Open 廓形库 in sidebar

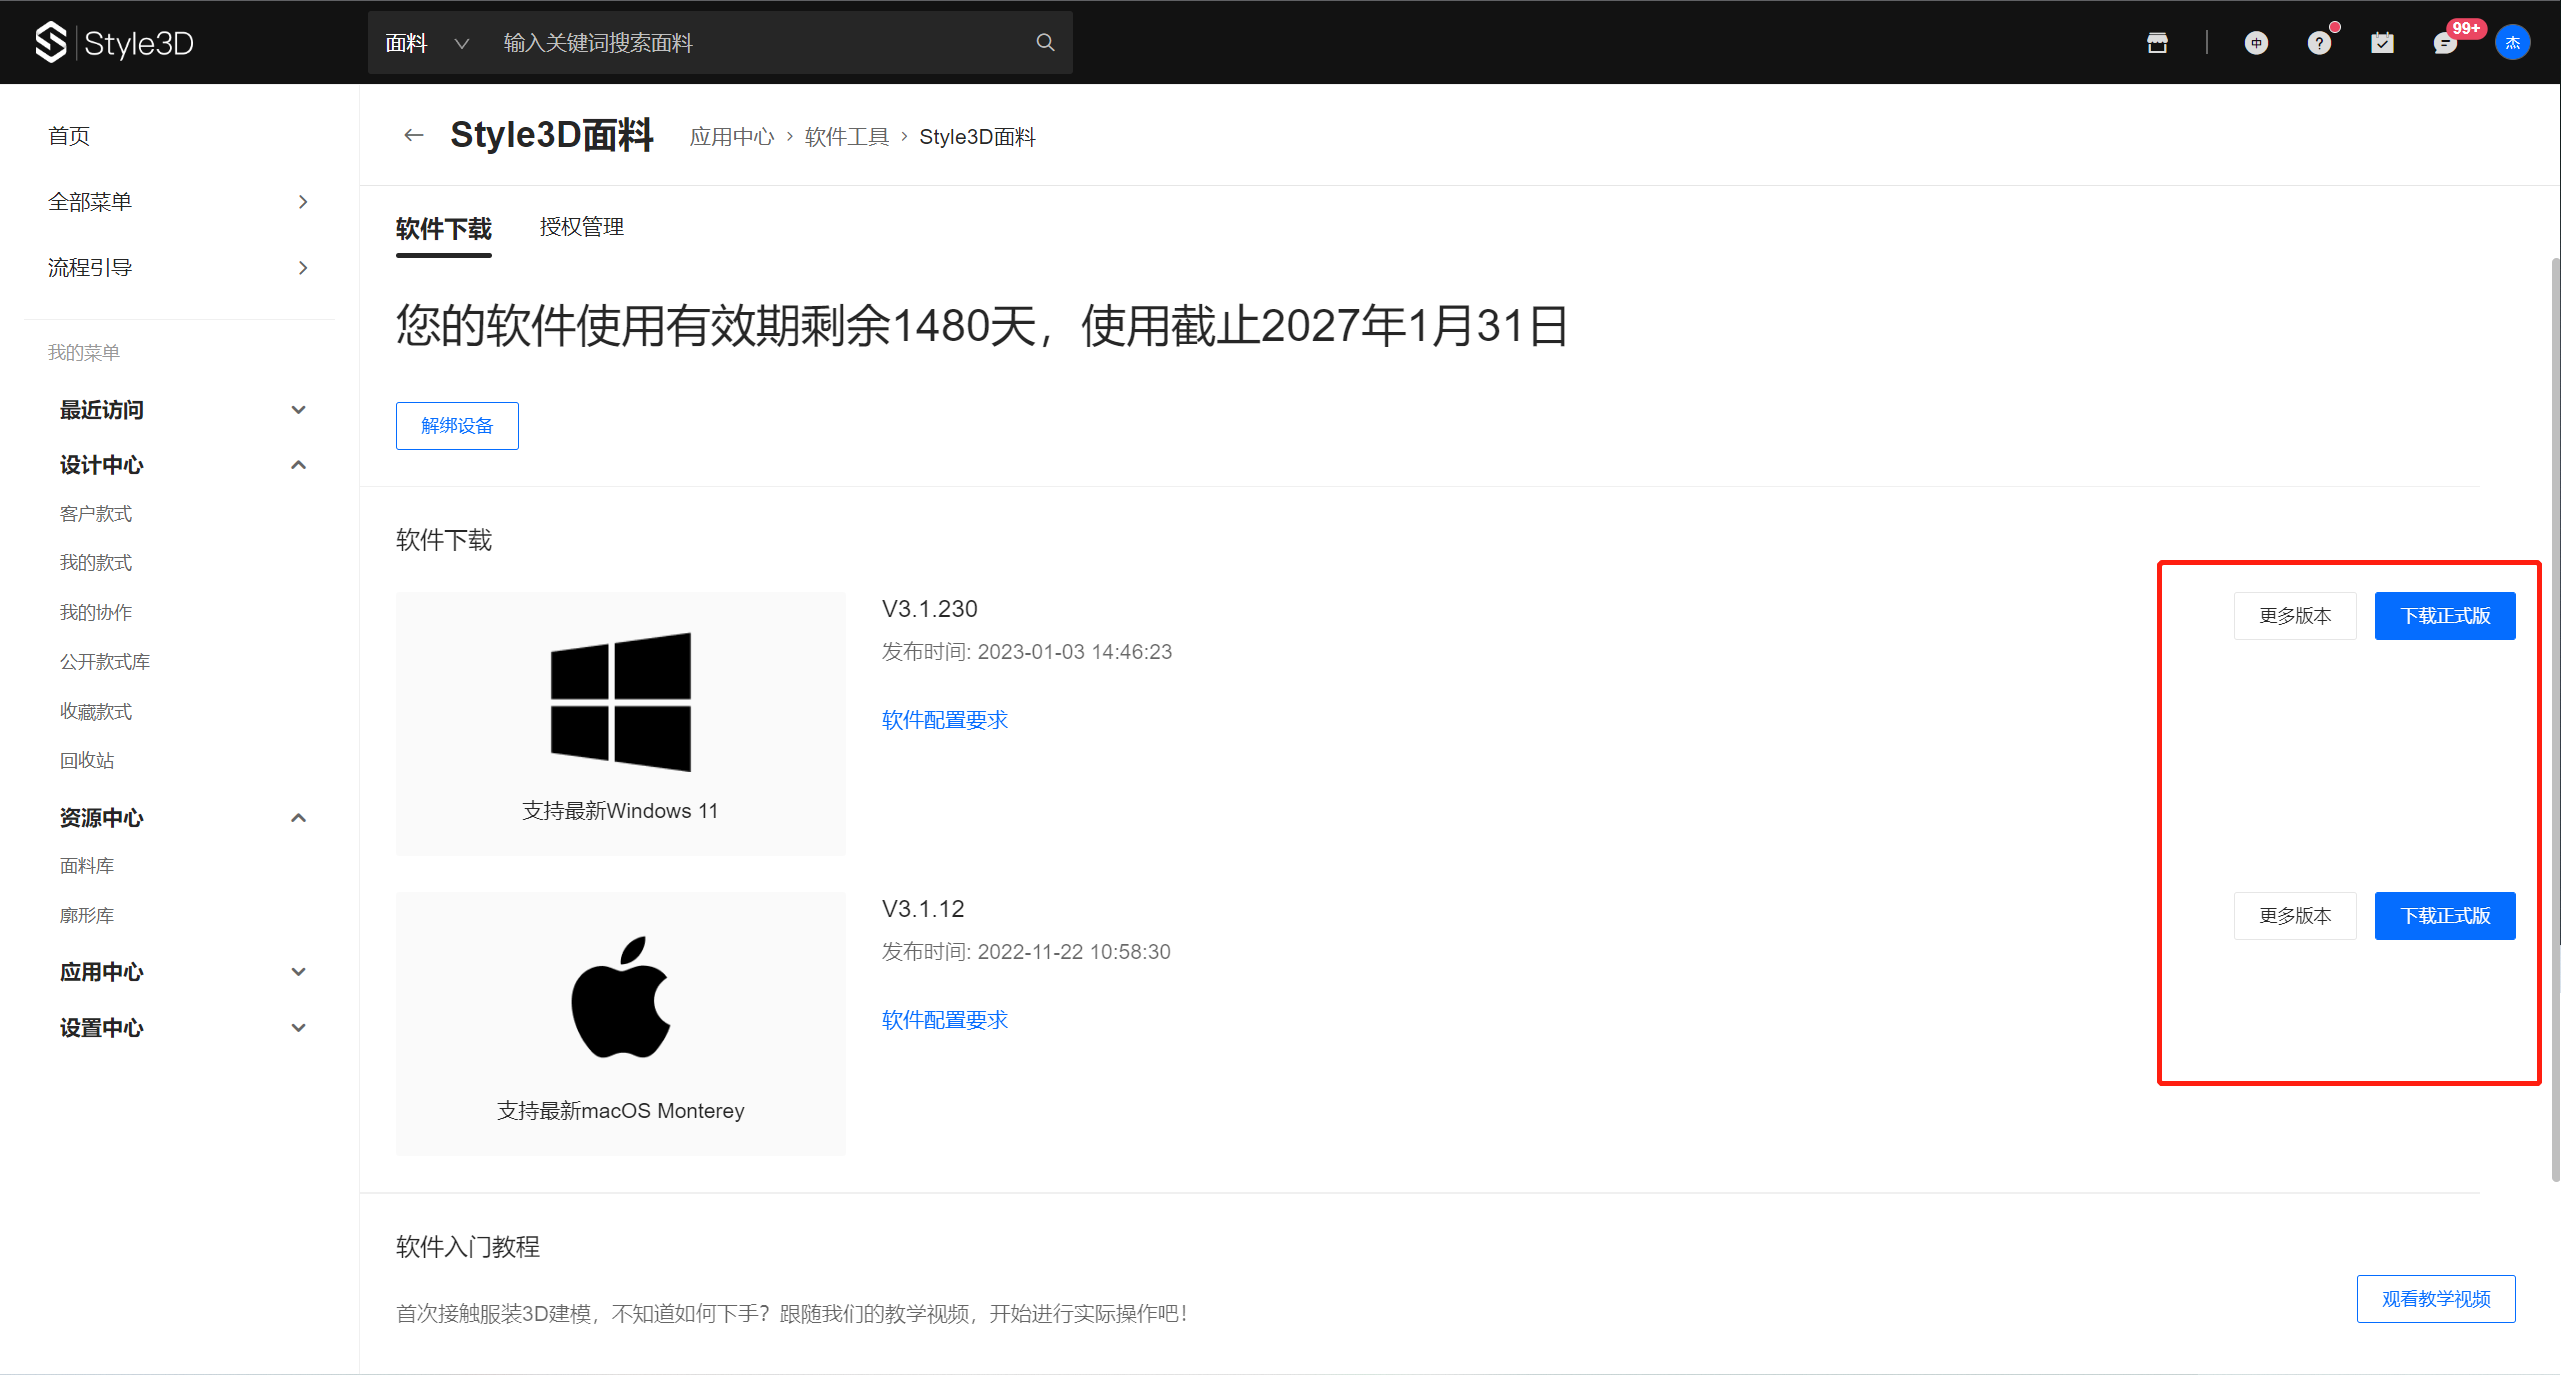[x=87, y=916]
